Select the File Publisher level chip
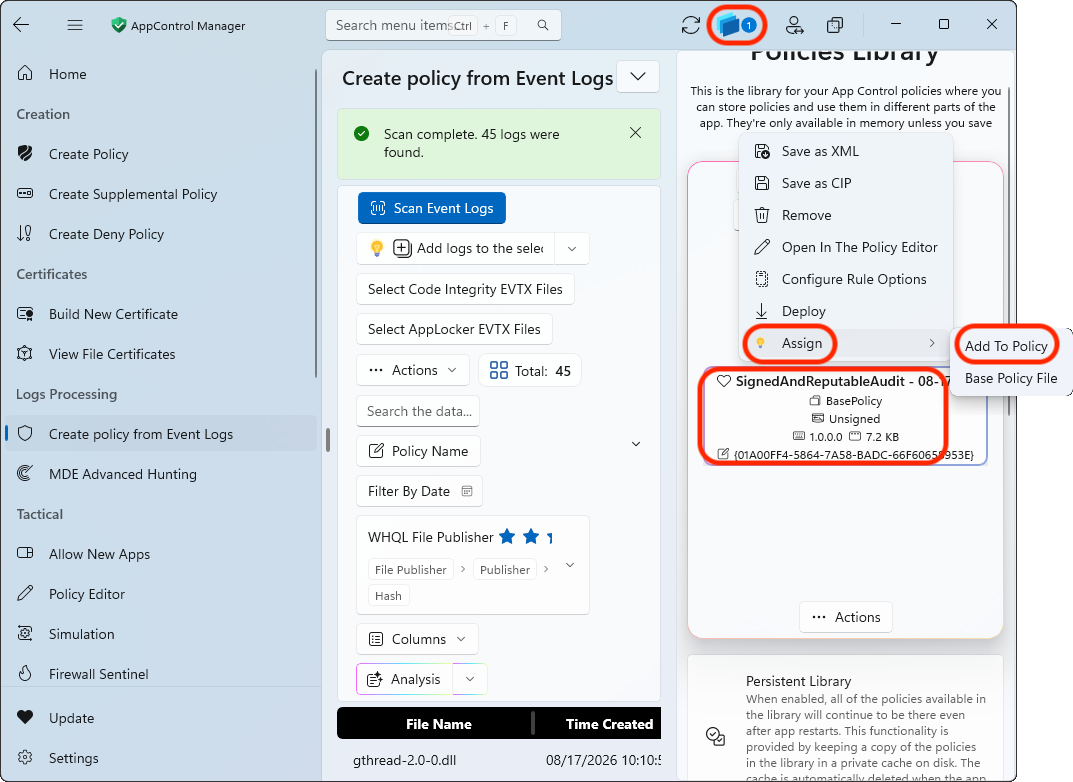1073x782 pixels. click(411, 569)
